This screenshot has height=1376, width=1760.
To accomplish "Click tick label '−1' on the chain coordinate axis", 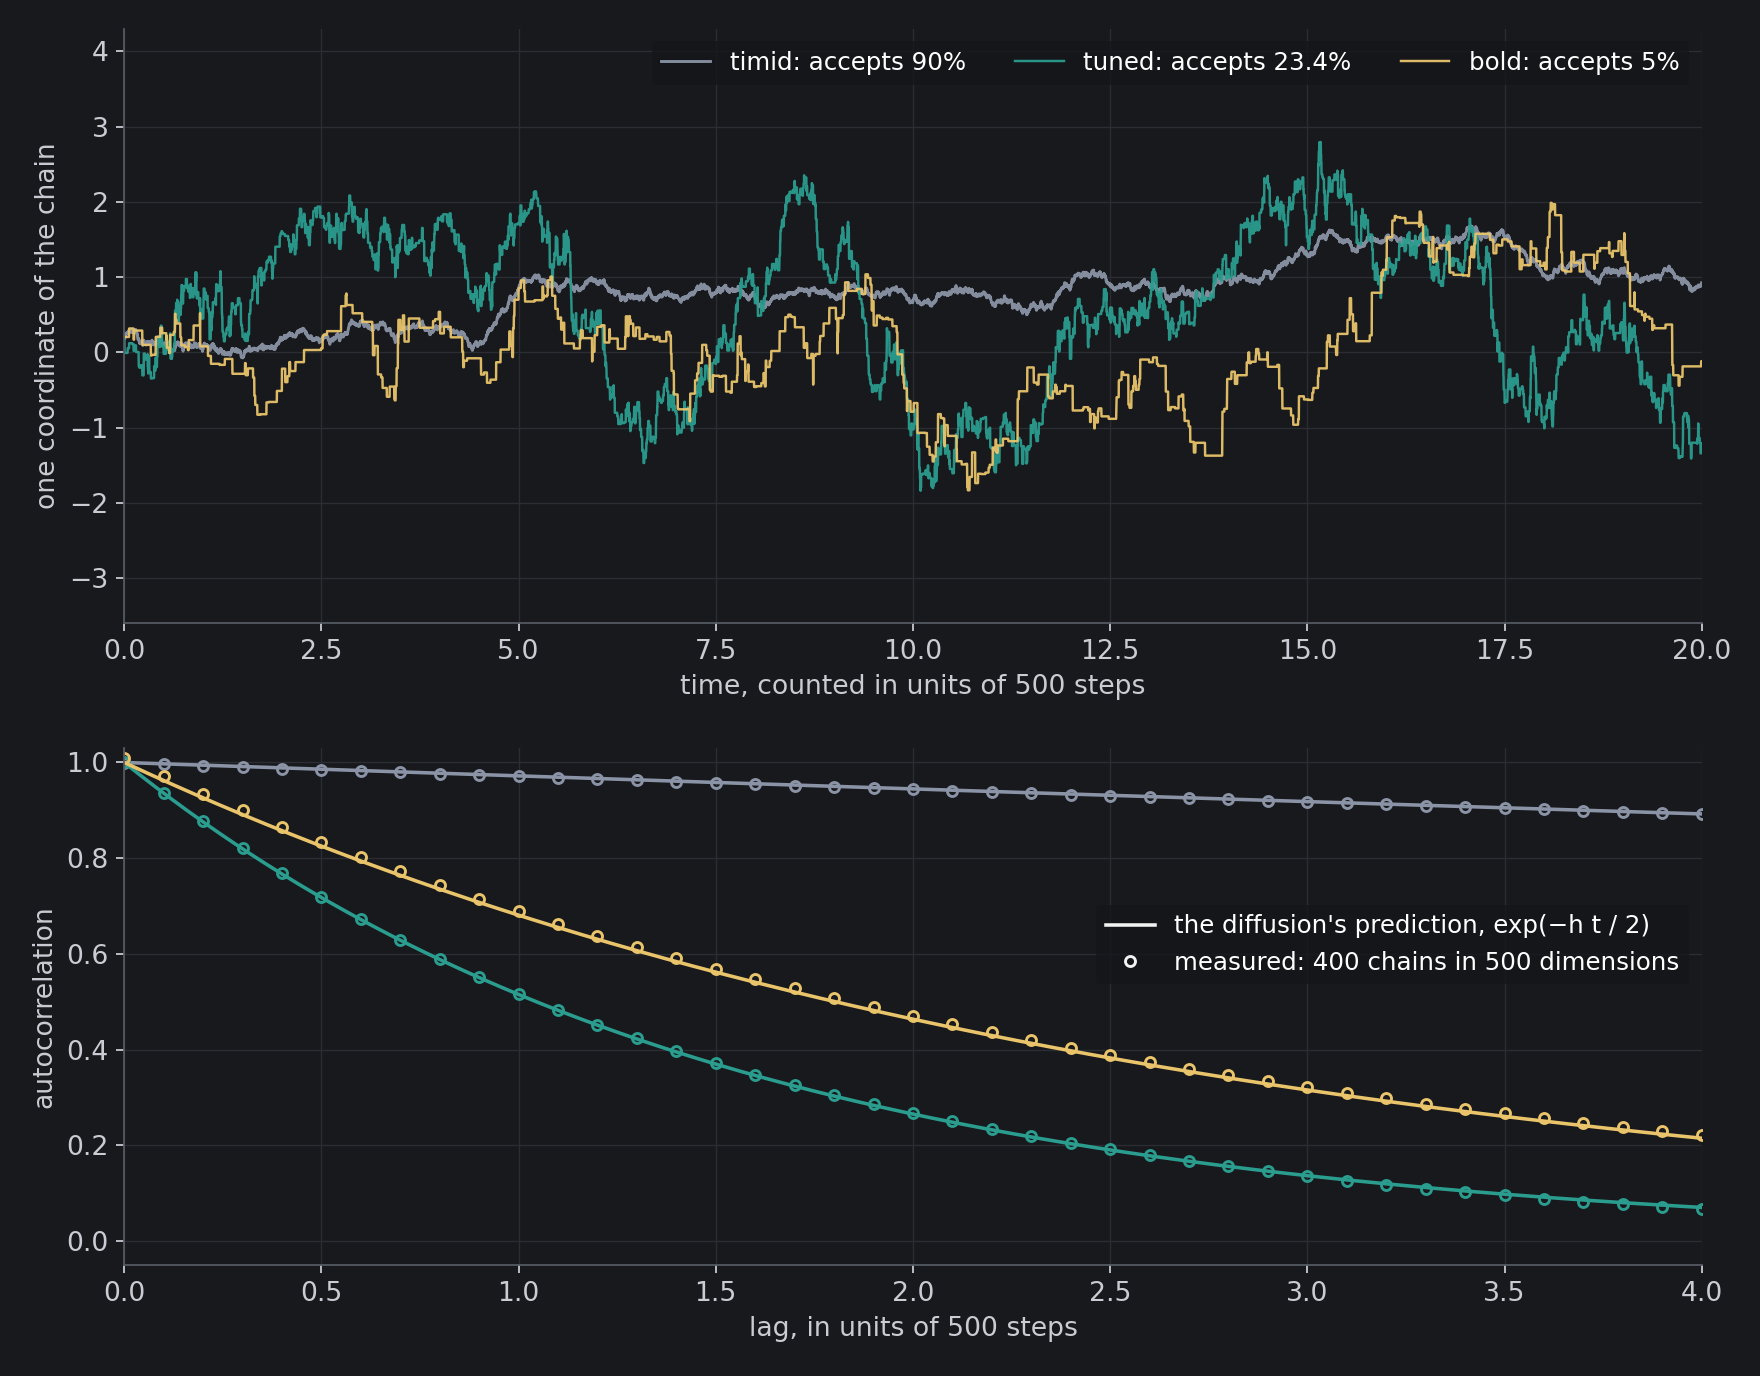I will (90, 428).
